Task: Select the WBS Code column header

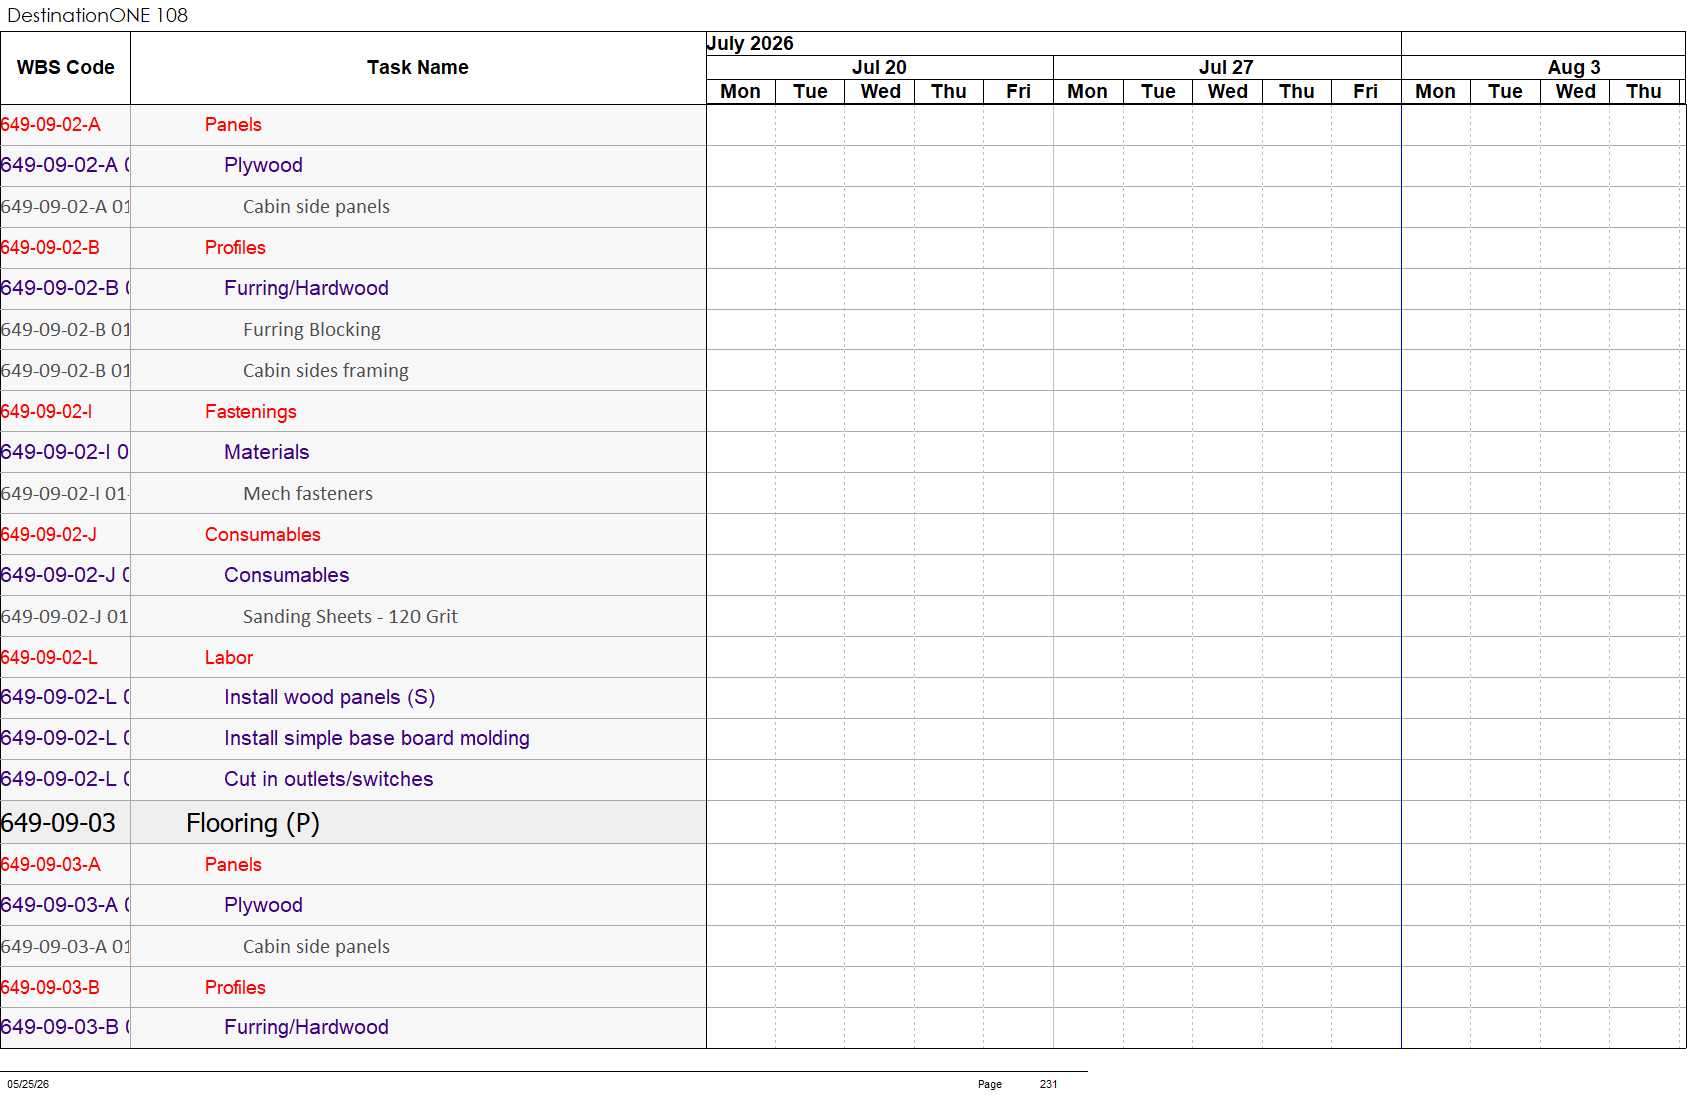Action: tap(65, 68)
